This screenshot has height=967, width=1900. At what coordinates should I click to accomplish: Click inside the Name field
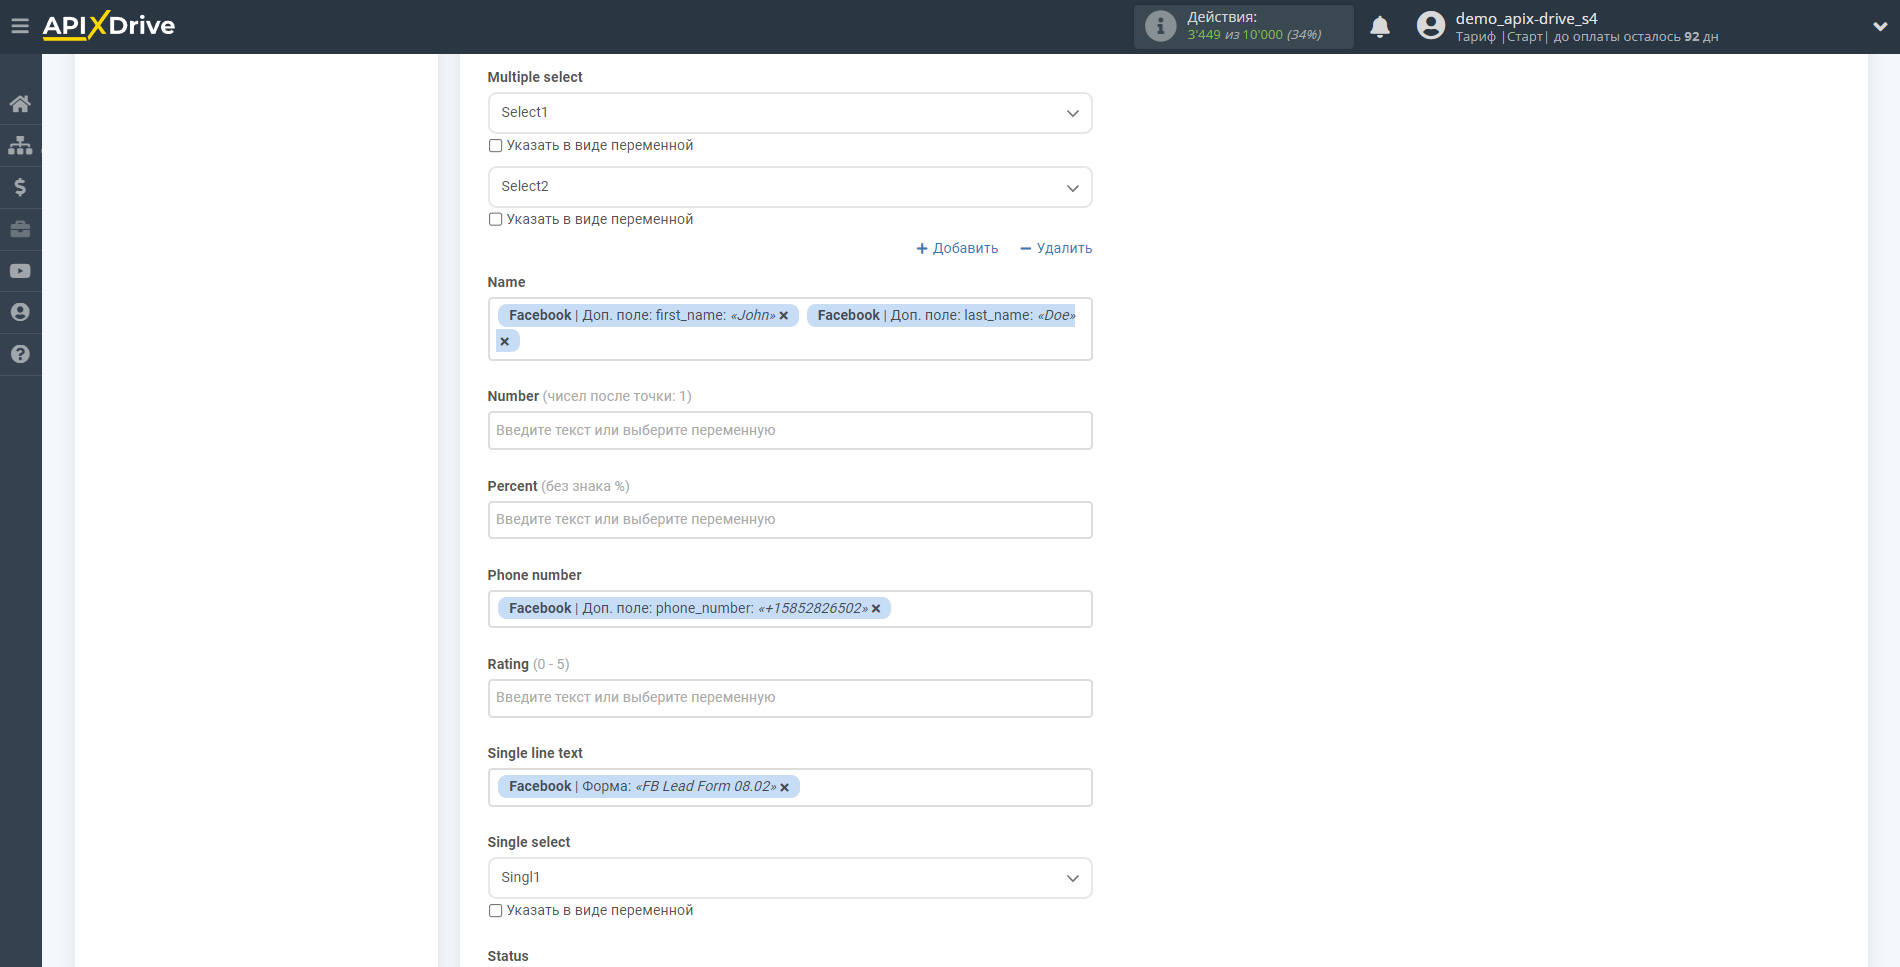pos(790,329)
